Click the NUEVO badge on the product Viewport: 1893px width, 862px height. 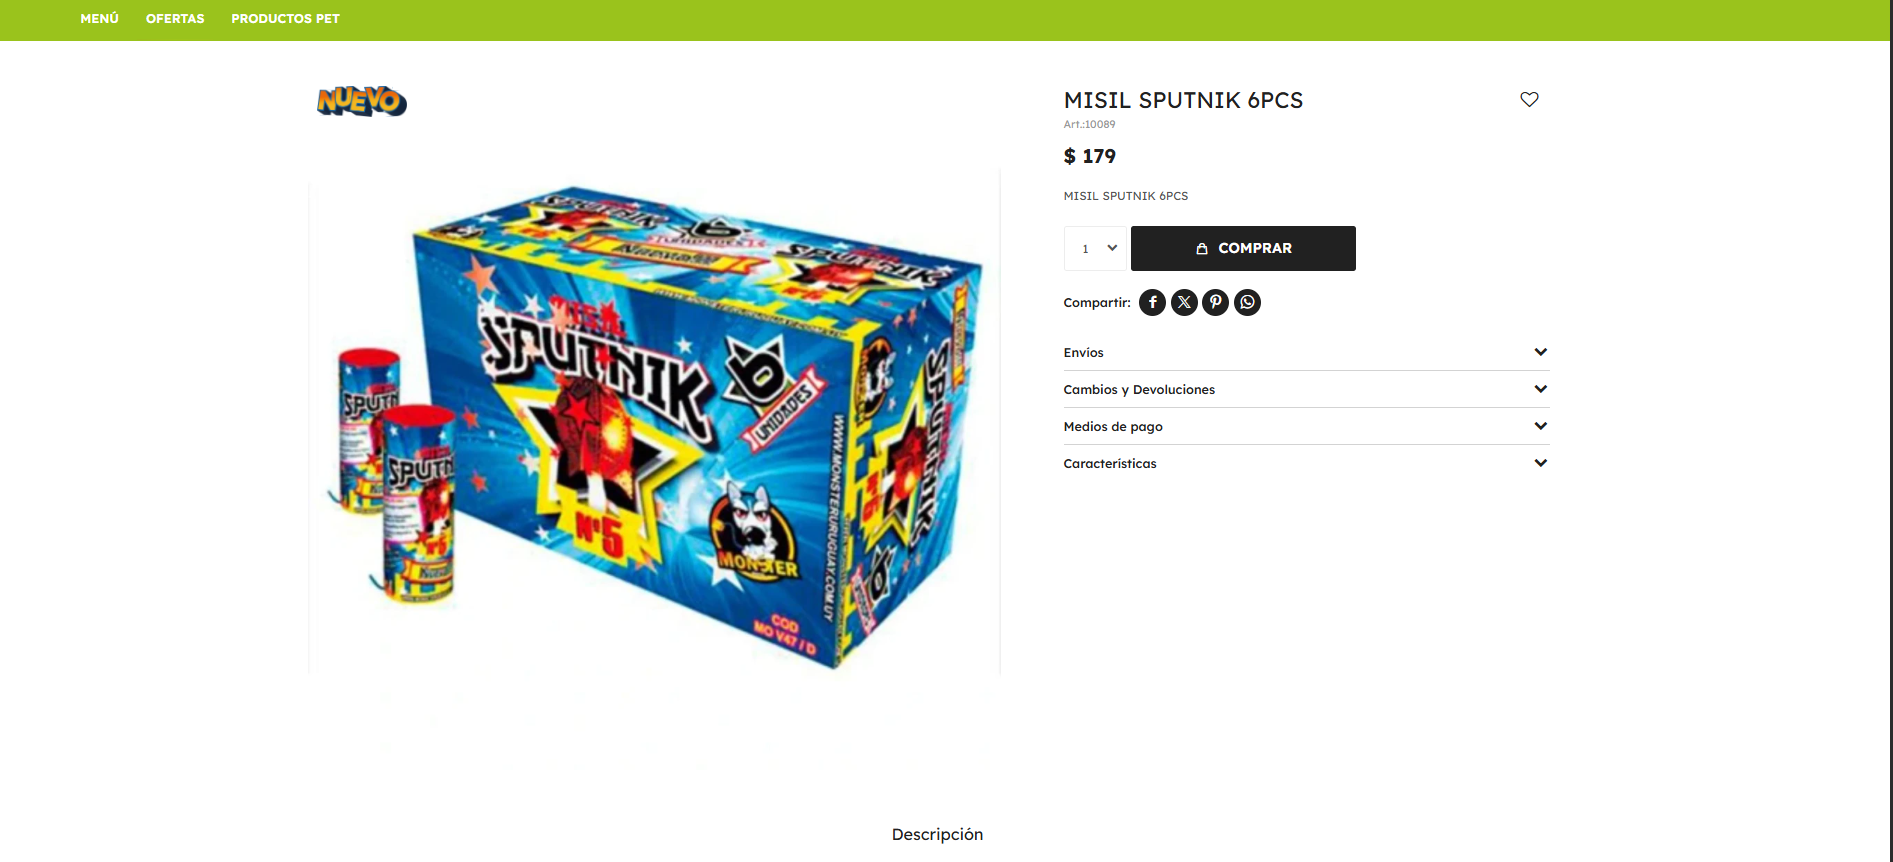pyautogui.click(x=362, y=101)
